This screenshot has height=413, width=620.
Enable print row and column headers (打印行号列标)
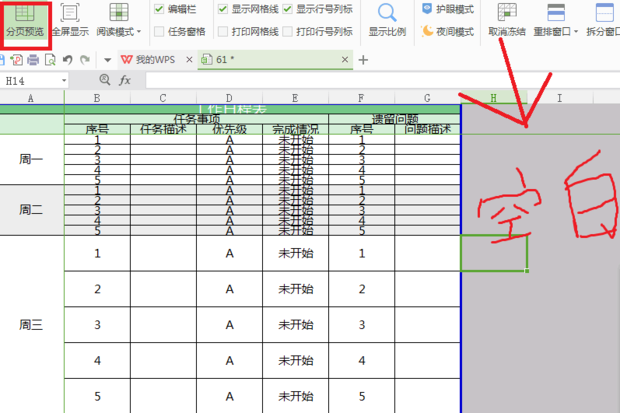pyautogui.click(x=287, y=32)
